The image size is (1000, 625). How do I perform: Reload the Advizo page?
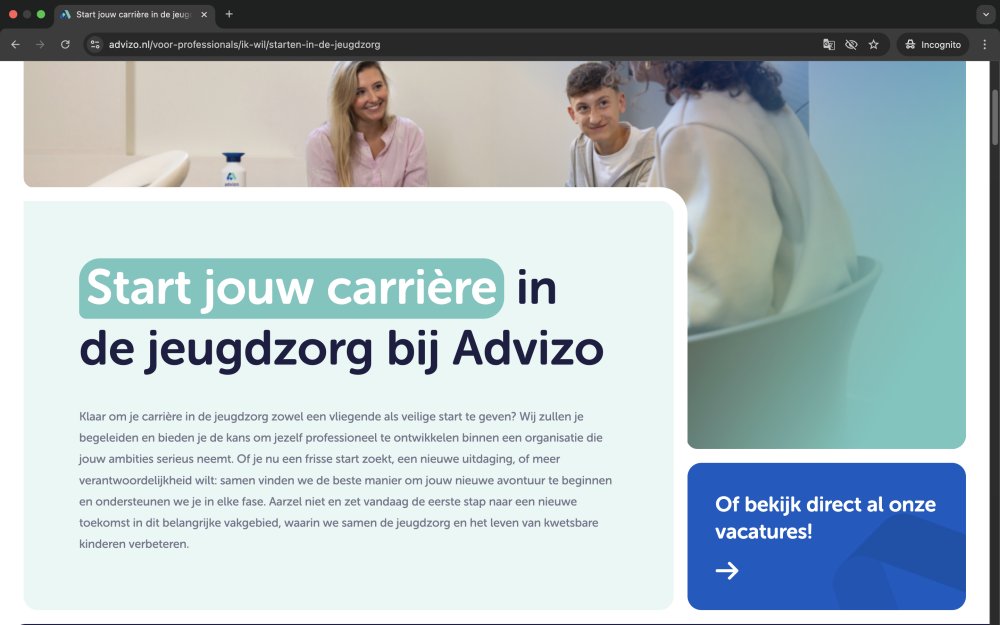pyautogui.click(x=65, y=44)
